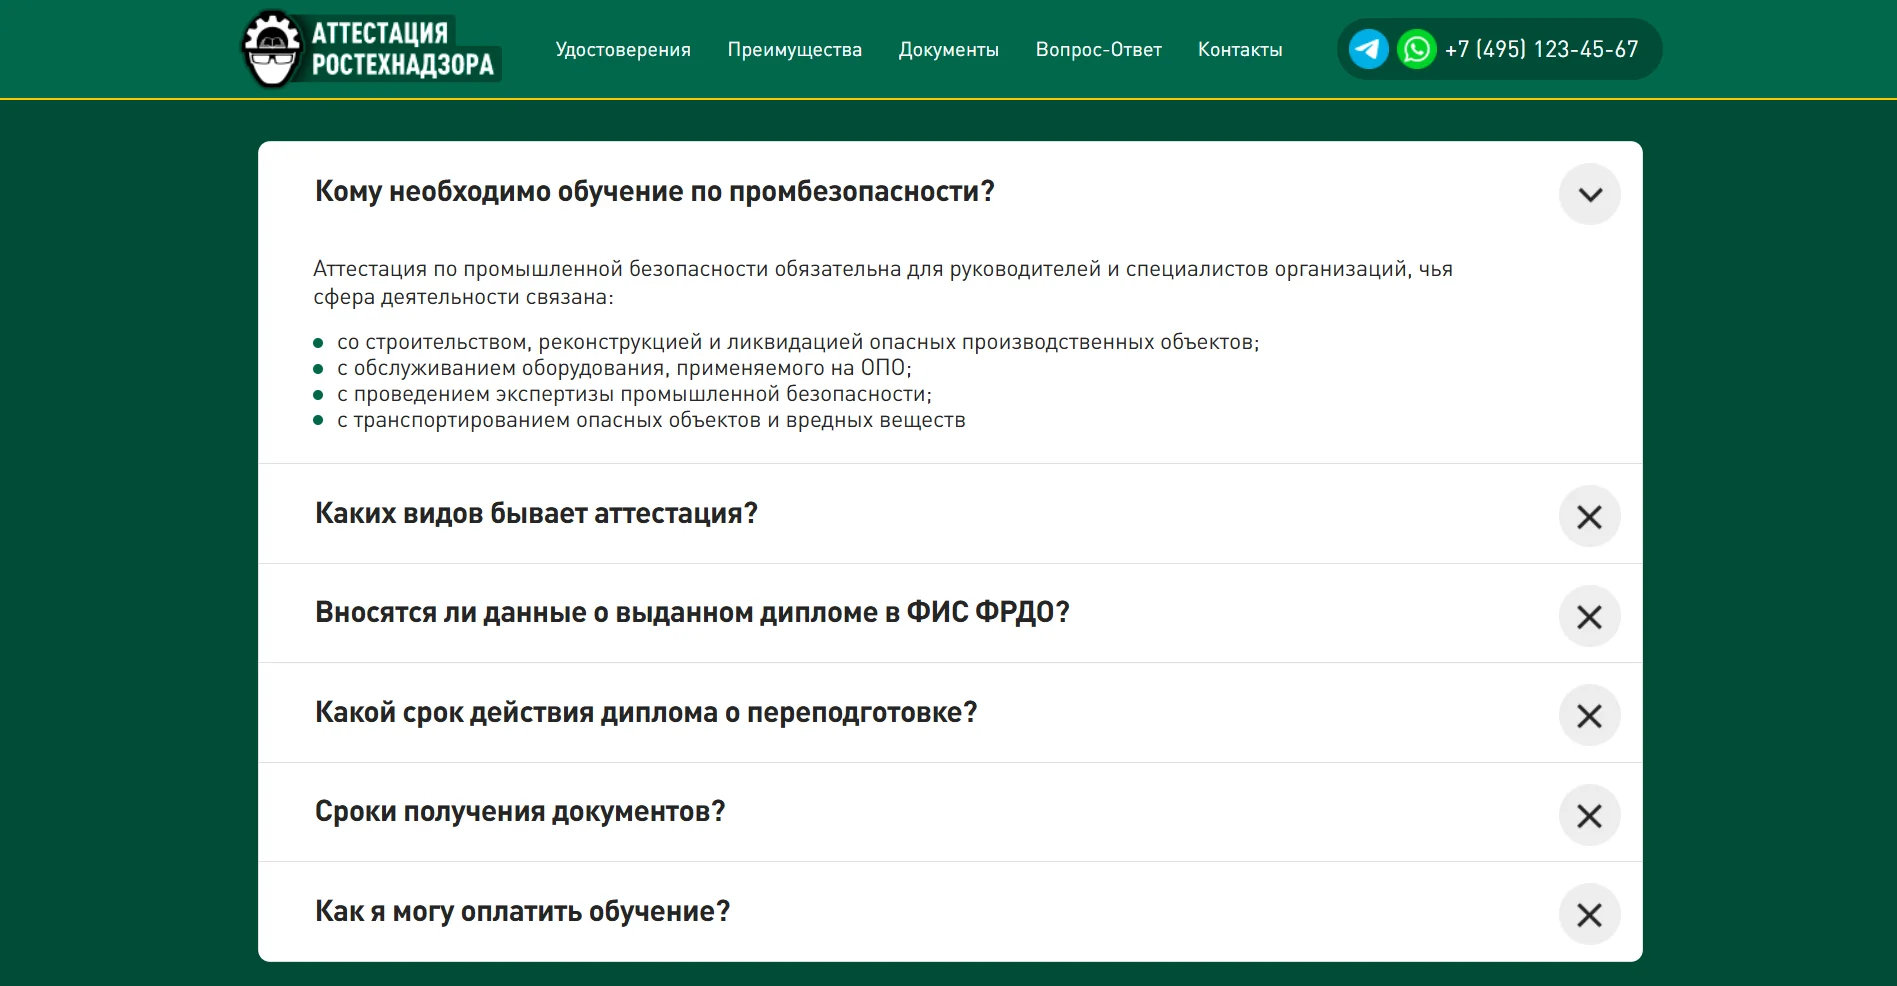Navigate to the Документы menu item

pyautogui.click(x=949, y=50)
